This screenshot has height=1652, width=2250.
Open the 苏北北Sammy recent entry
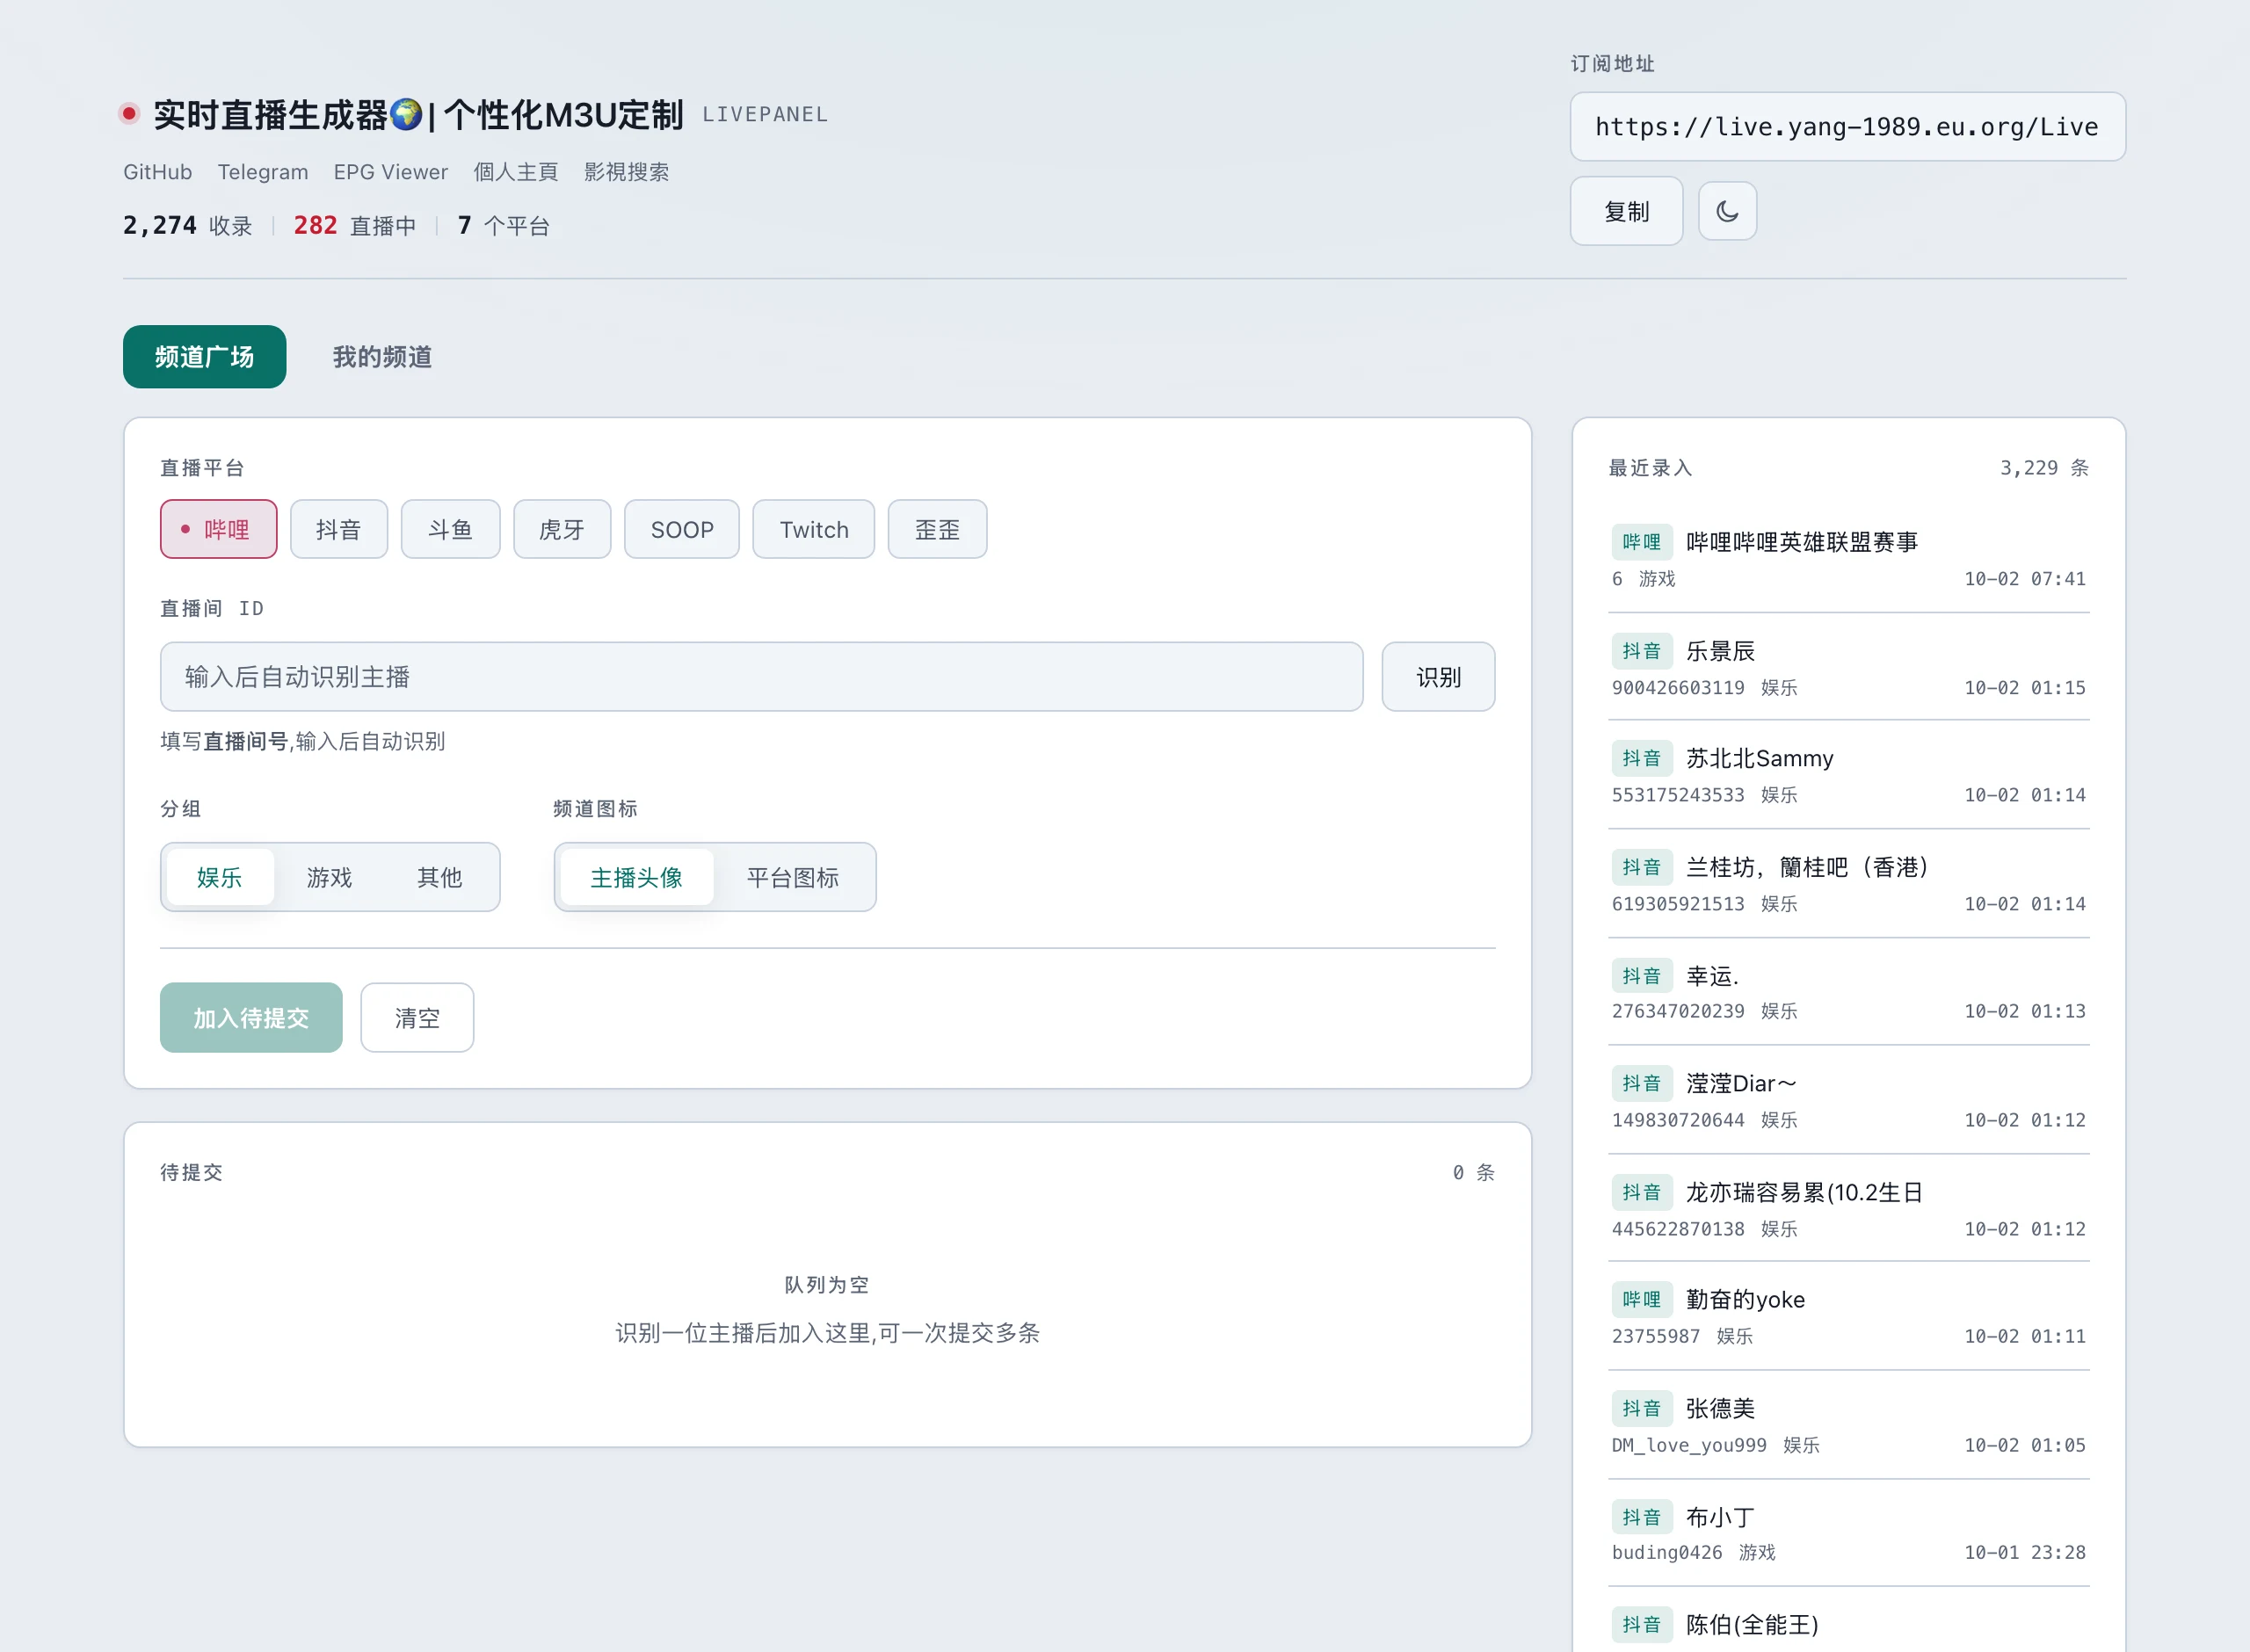(x=1848, y=776)
